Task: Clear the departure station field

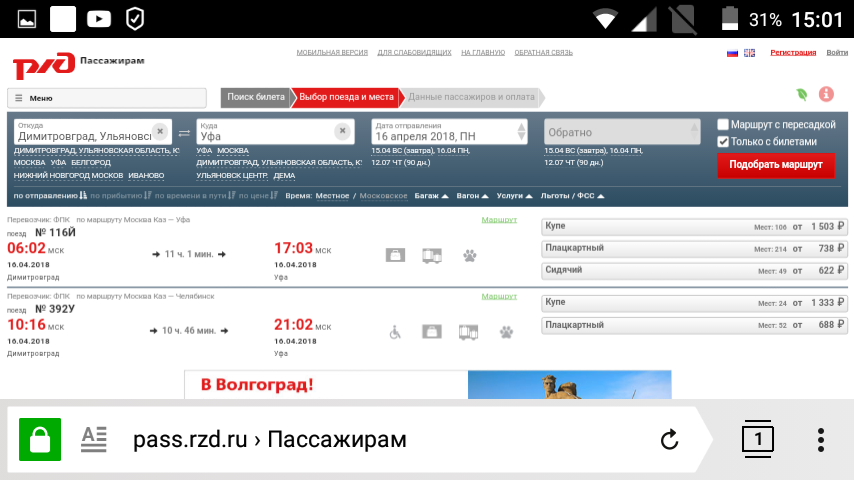Action: point(160,131)
